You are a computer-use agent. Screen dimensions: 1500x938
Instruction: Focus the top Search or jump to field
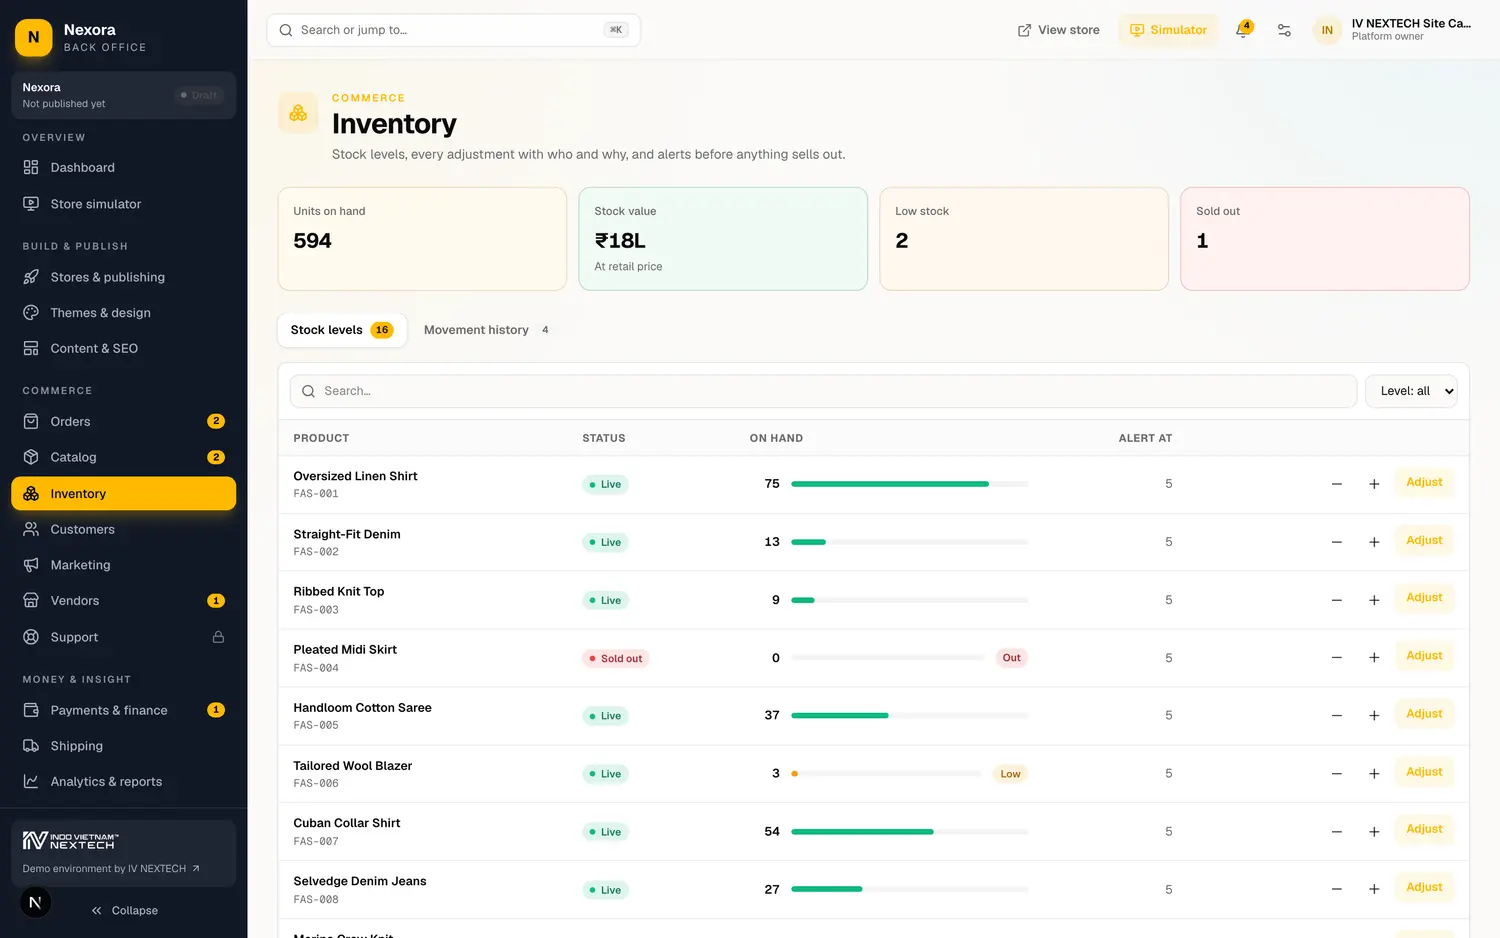point(454,30)
